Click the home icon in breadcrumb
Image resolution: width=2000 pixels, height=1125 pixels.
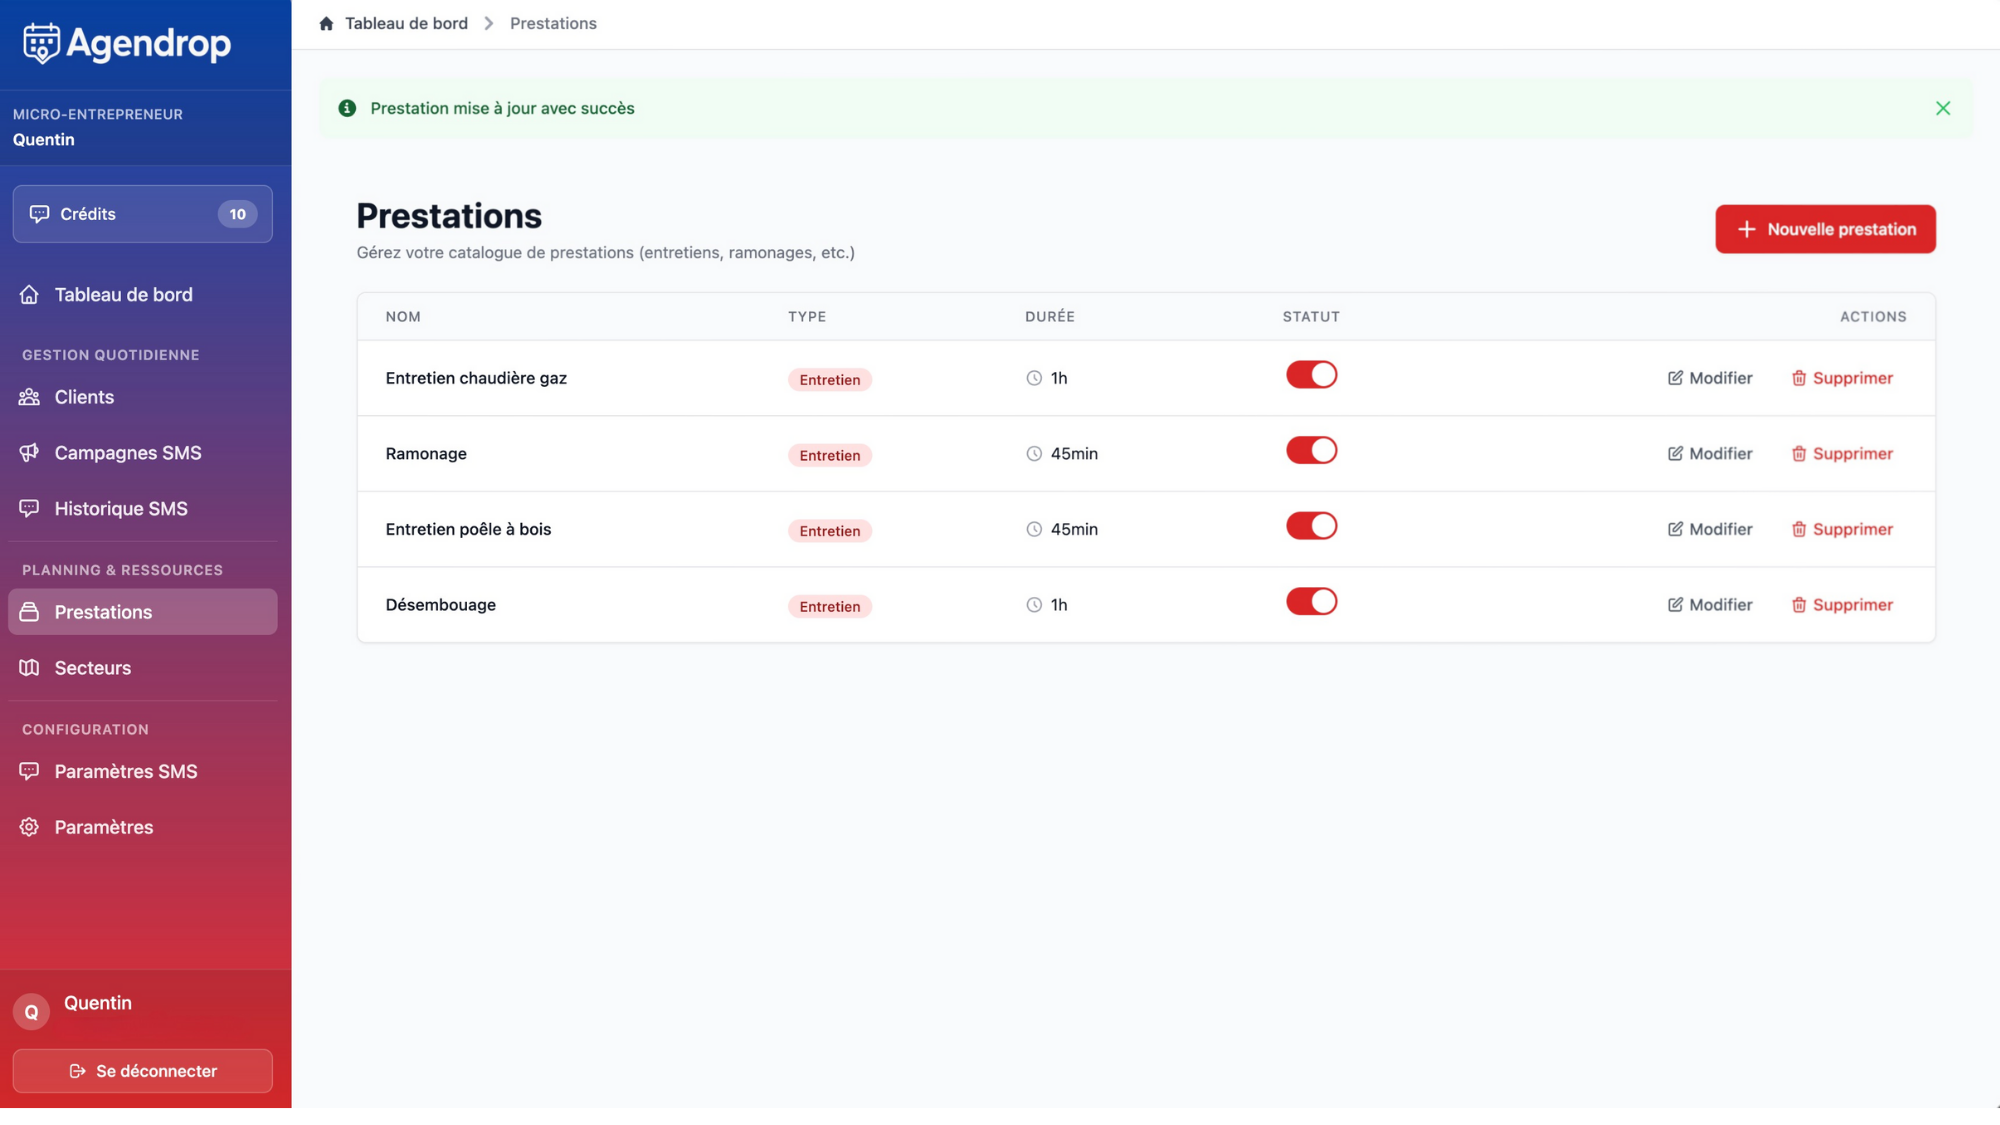(326, 23)
